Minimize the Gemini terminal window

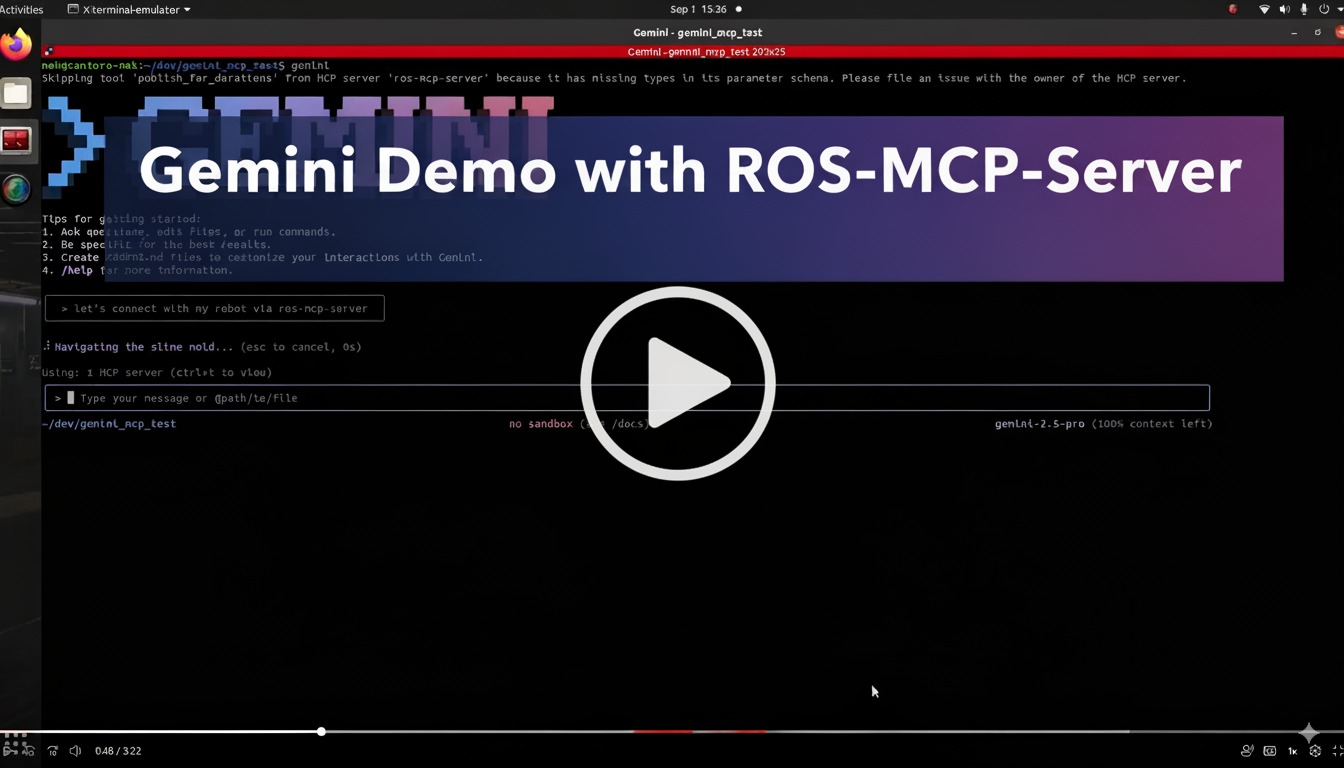pos(1293,33)
